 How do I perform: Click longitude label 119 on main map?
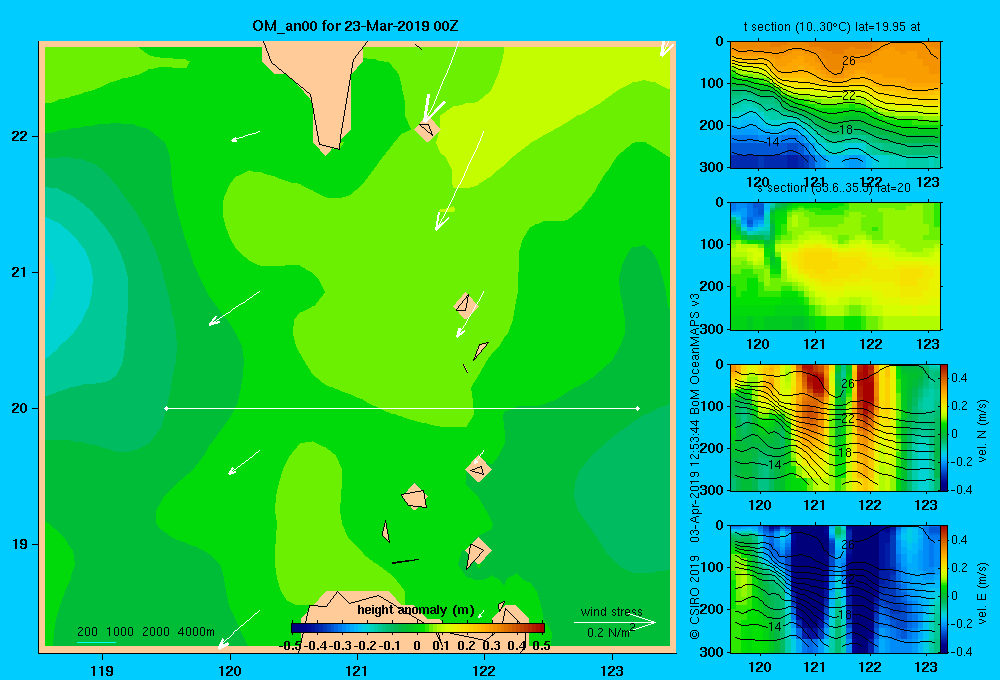point(102,671)
